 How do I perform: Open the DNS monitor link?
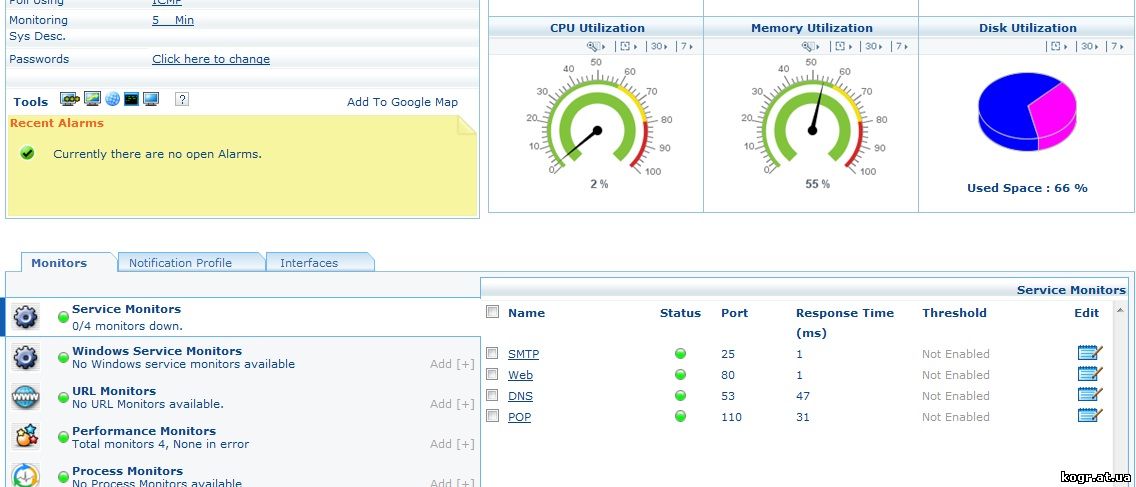[x=520, y=396]
